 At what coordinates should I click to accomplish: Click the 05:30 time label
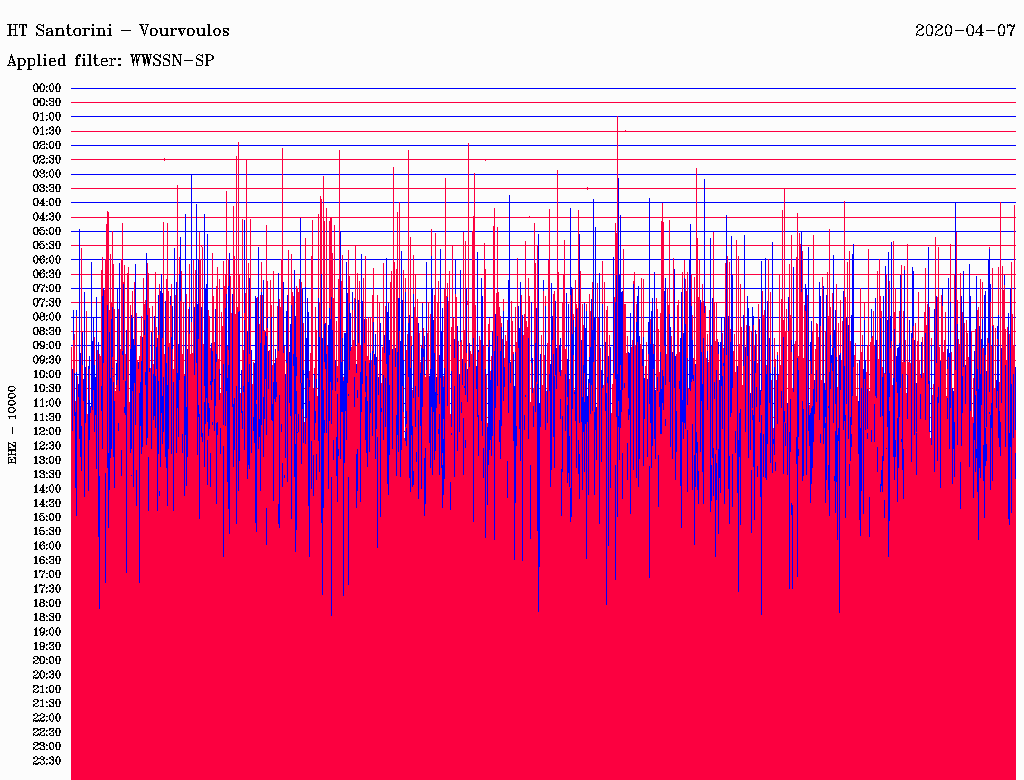(47, 246)
